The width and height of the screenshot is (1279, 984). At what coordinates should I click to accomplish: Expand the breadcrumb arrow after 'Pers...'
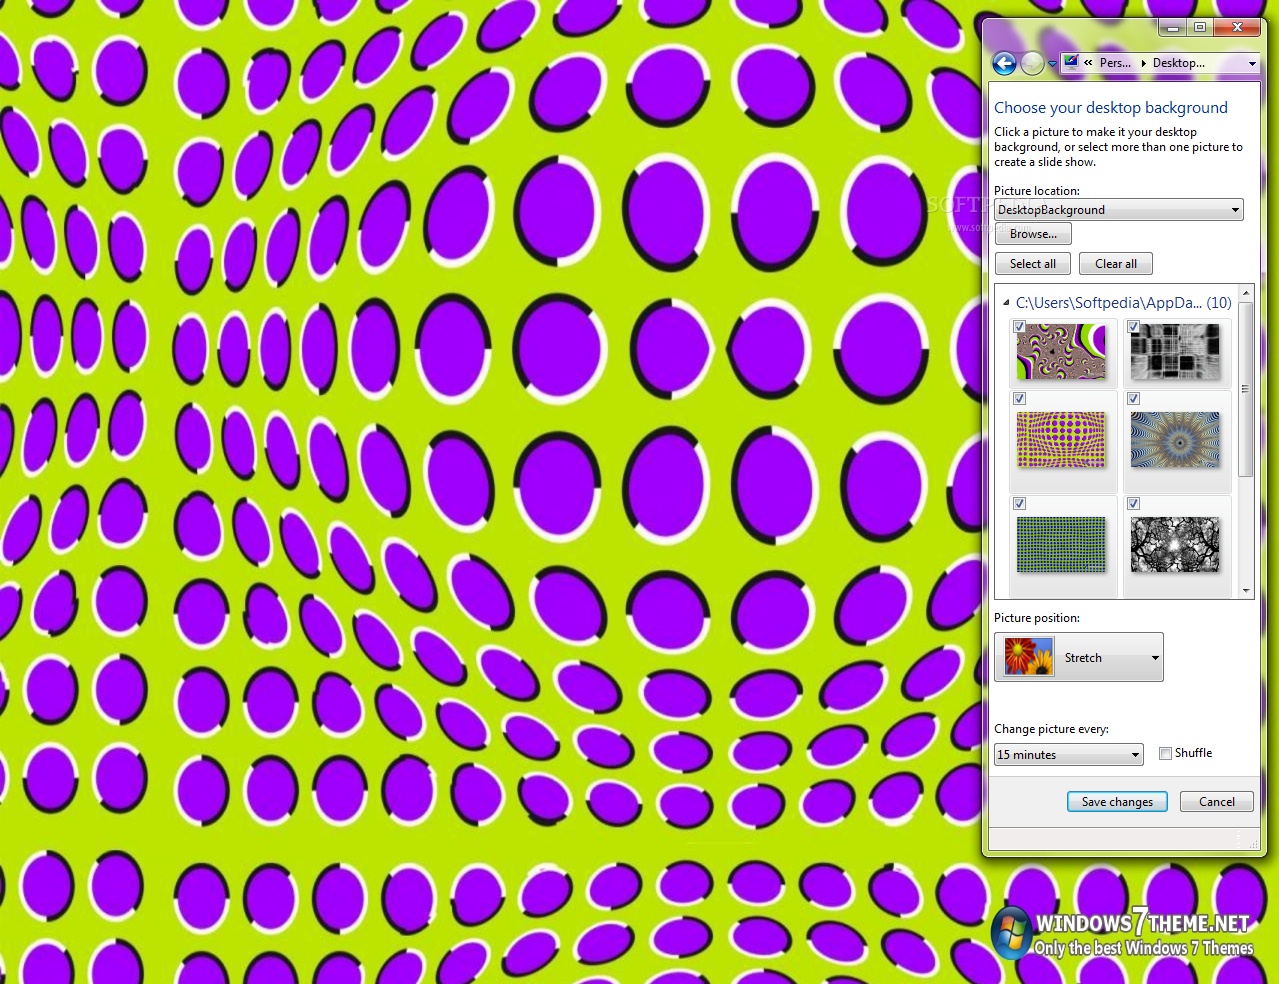[x=1143, y=63]
